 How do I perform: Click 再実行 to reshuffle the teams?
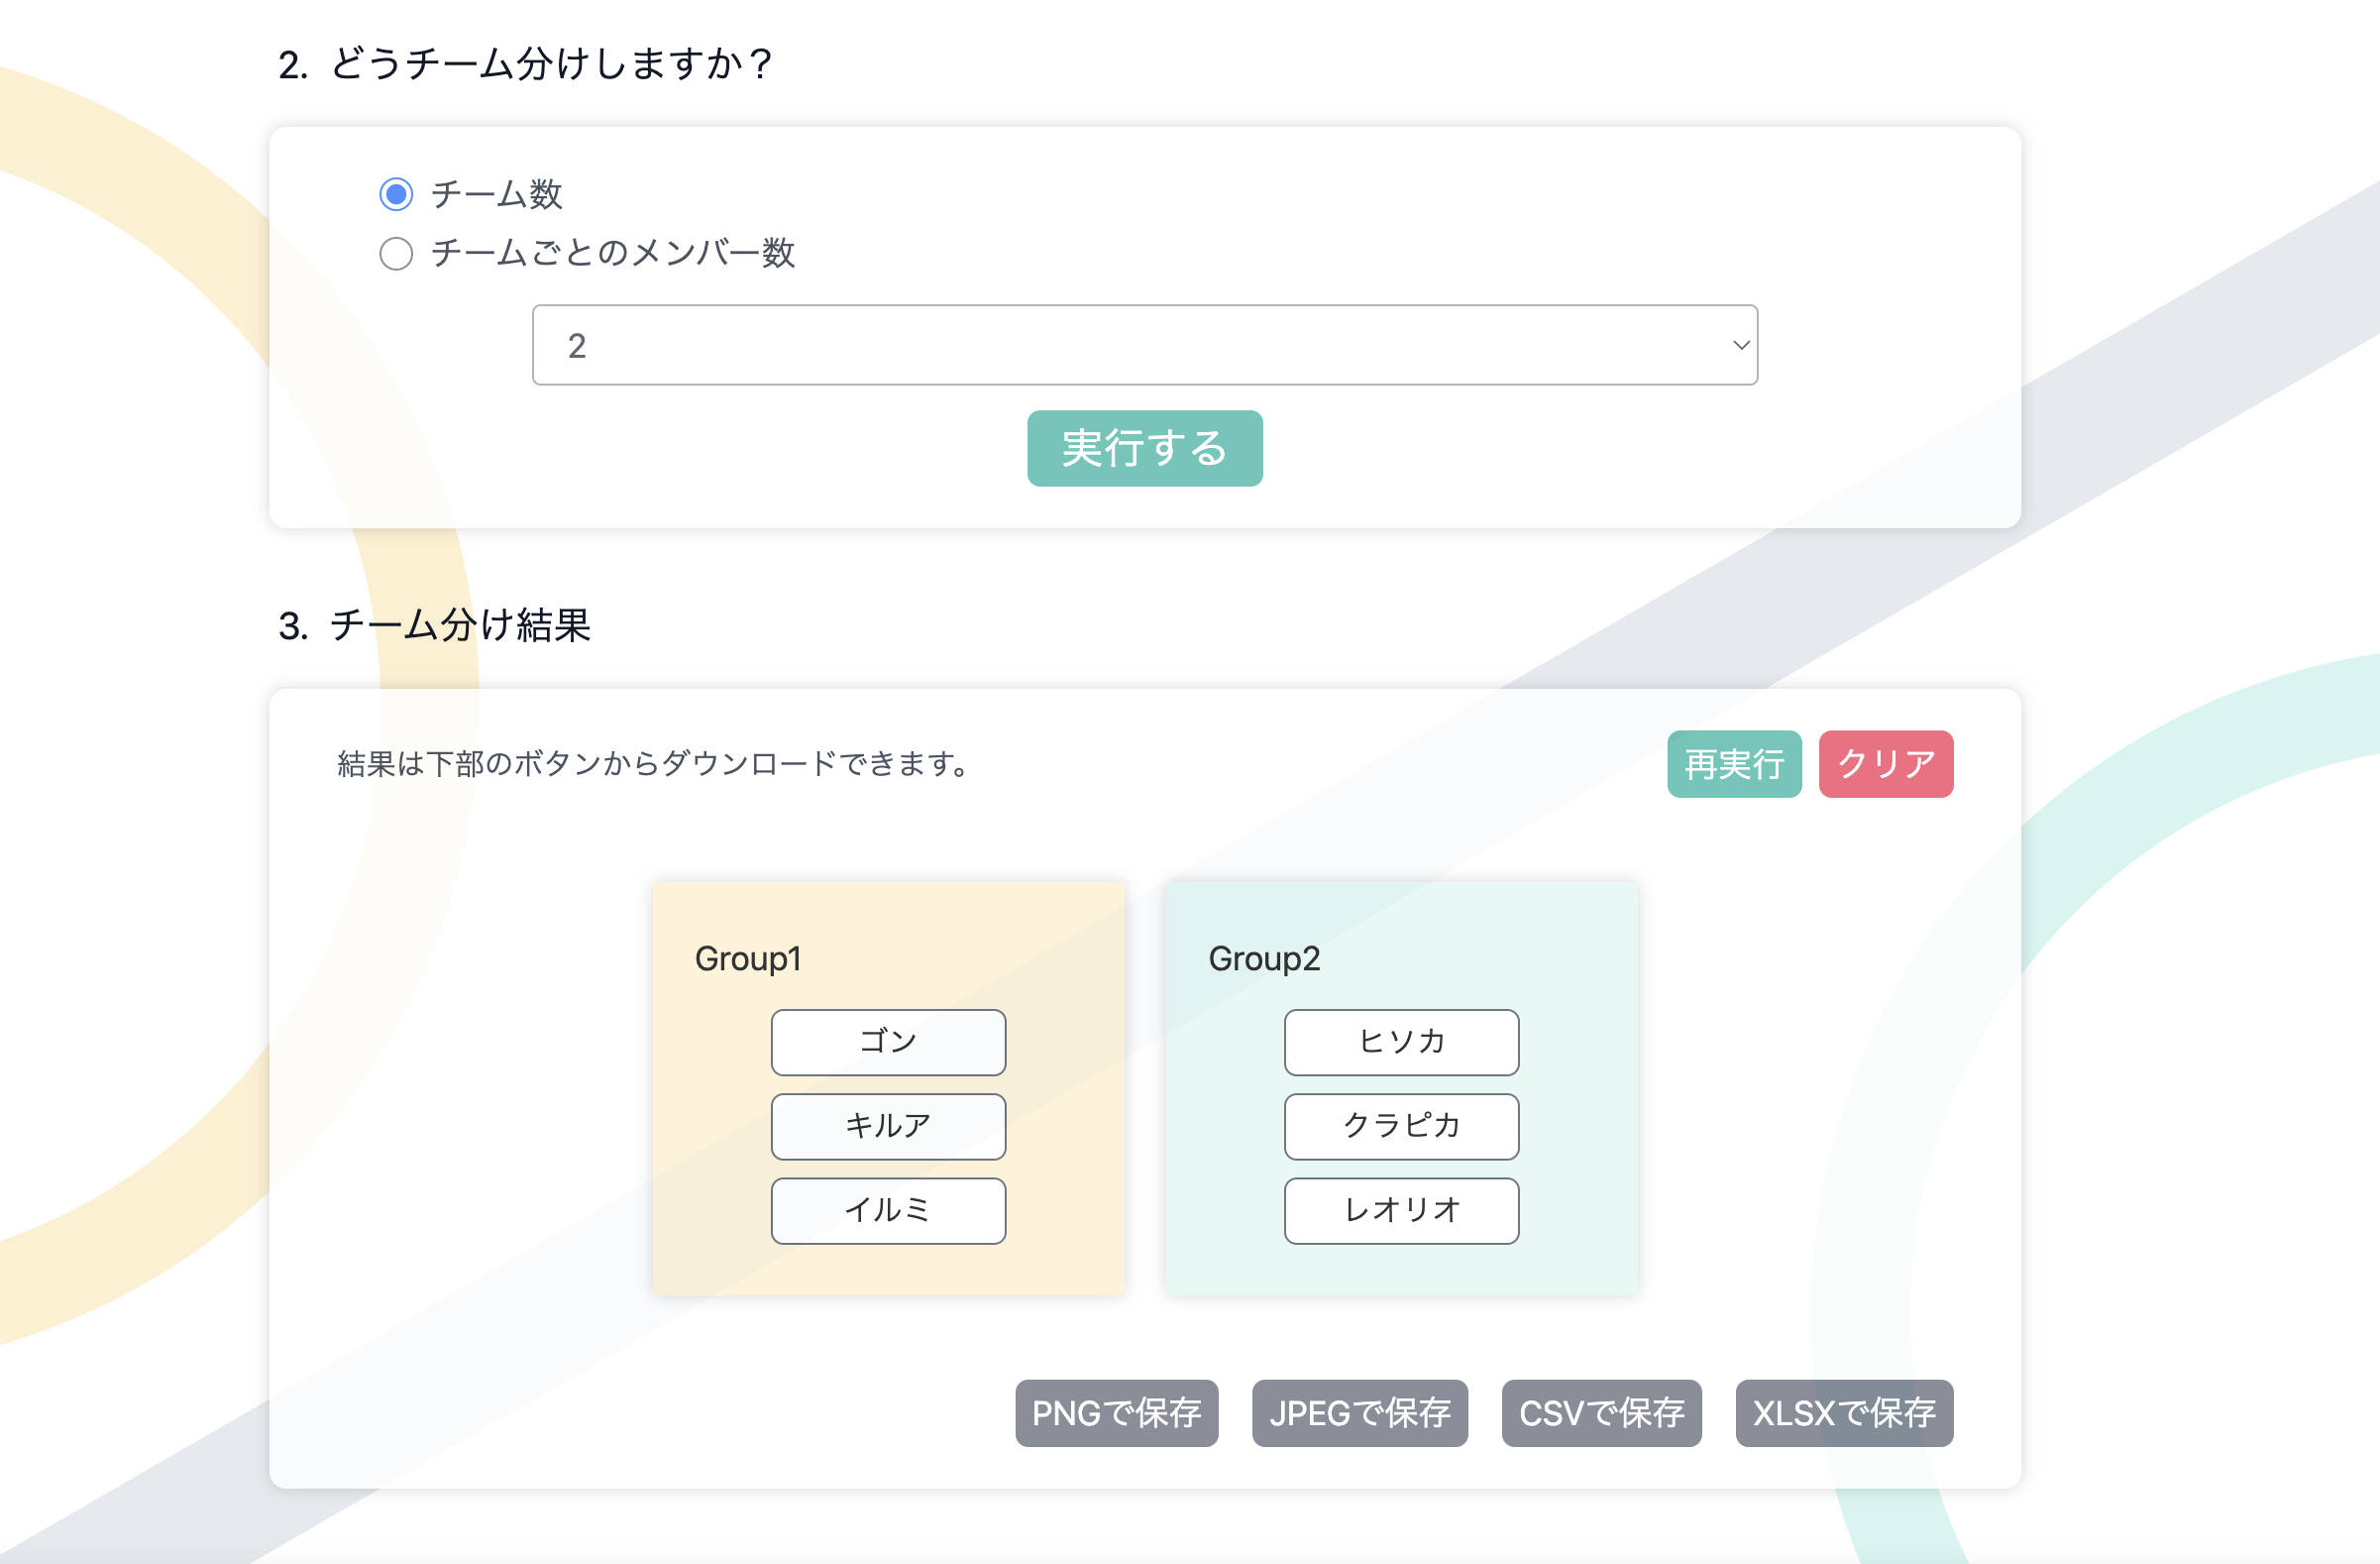point(1733,764)
